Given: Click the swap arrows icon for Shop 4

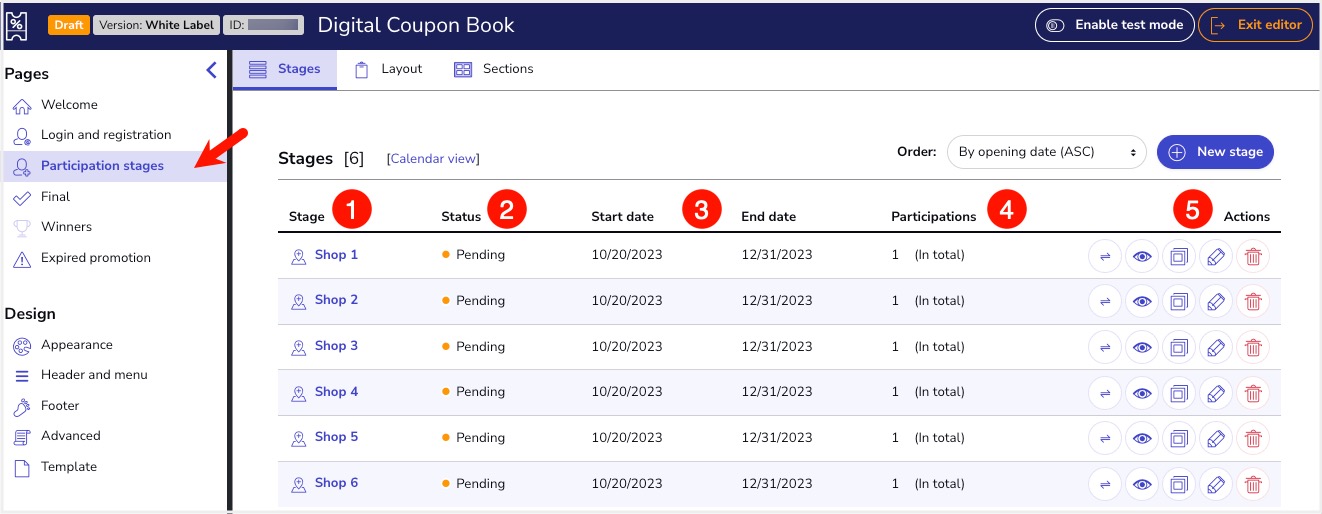Looking at the screenshot, I should 1105,393.
